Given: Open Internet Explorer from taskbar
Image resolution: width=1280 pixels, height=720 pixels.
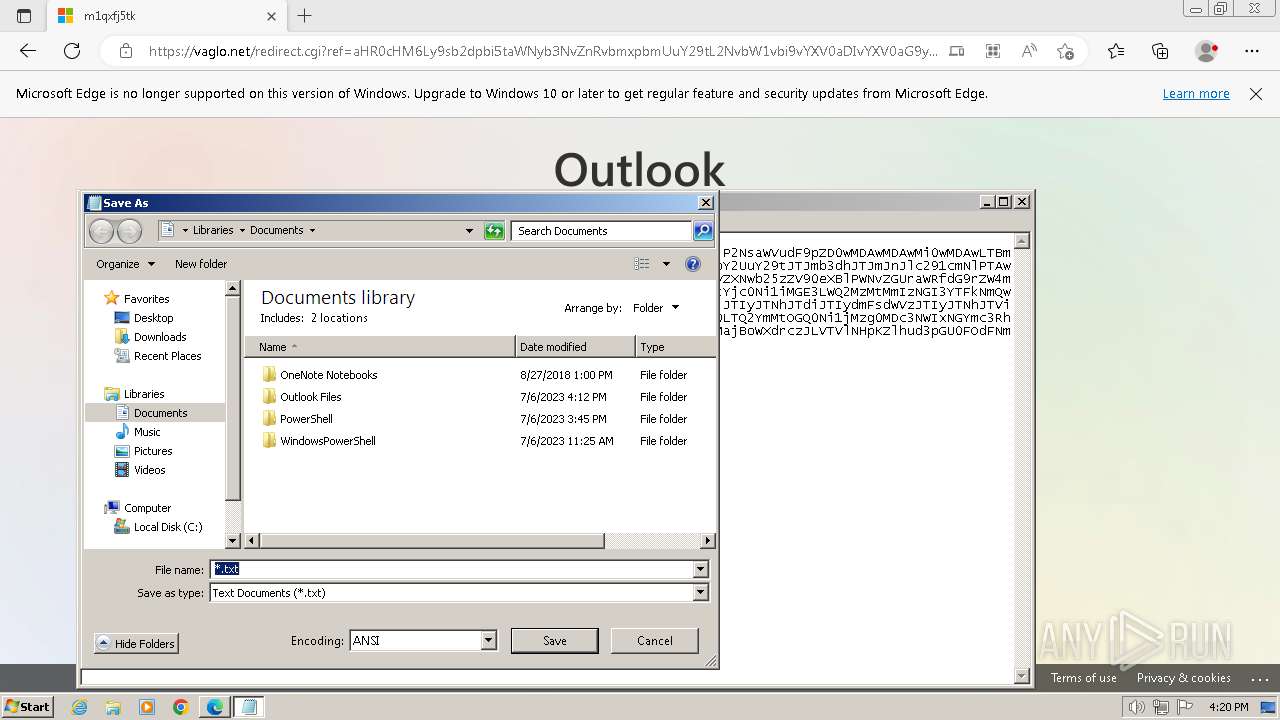Looking at the screenshot, I should [x=79, y=707].
